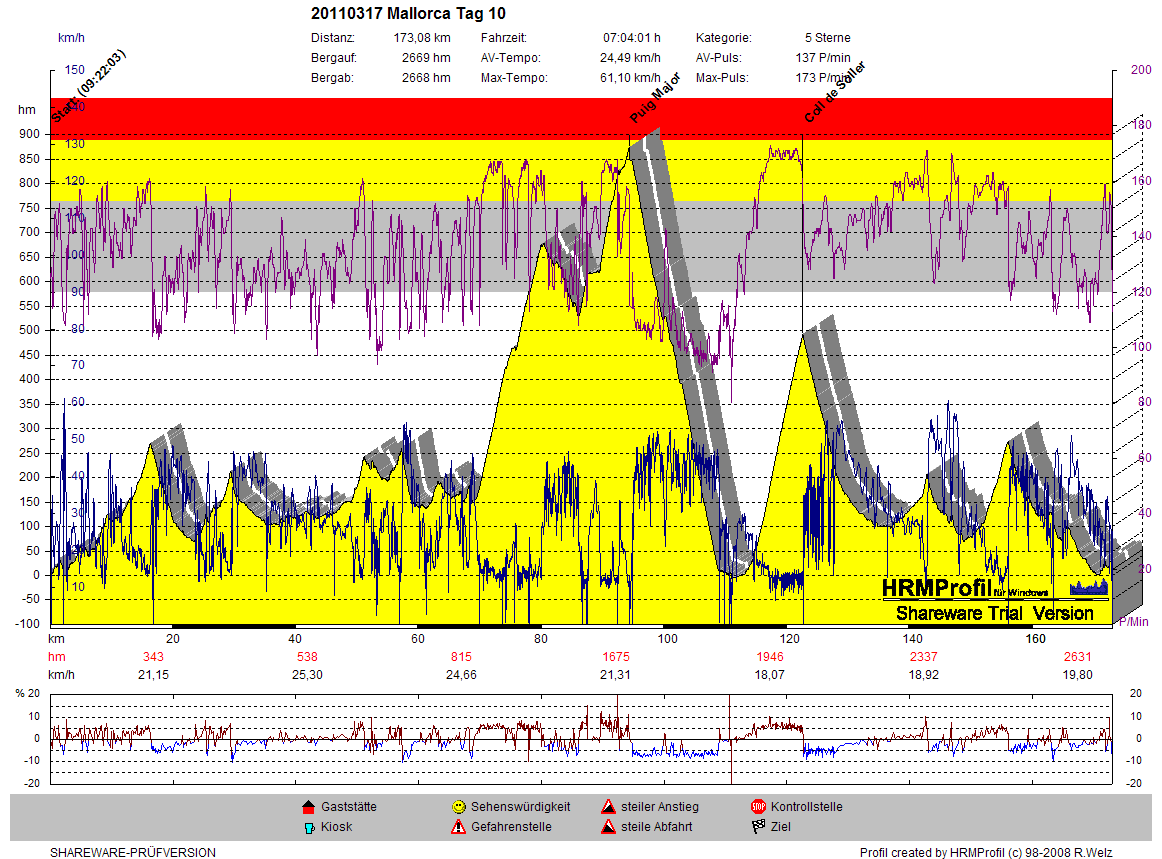Click the Shareware Trial Version text
This screenshot has width=1162, height=859.
point(994,613)
